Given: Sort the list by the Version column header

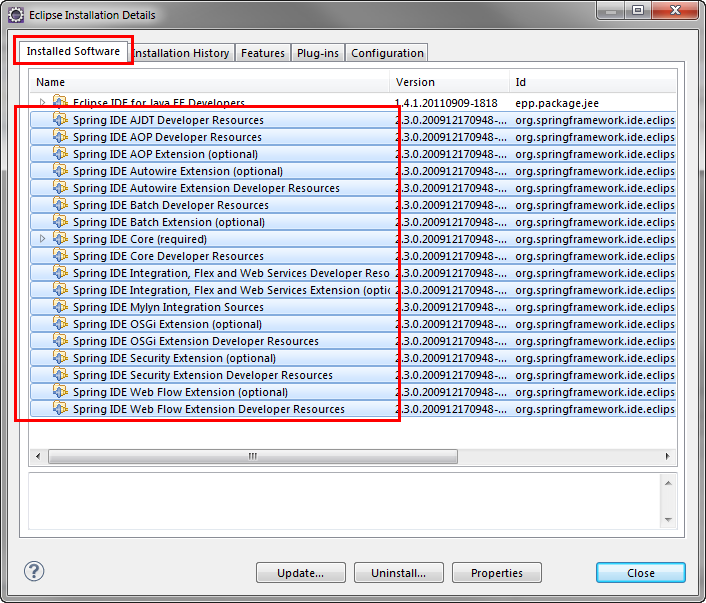Looking at the screenshot, I should pos(449,82).
